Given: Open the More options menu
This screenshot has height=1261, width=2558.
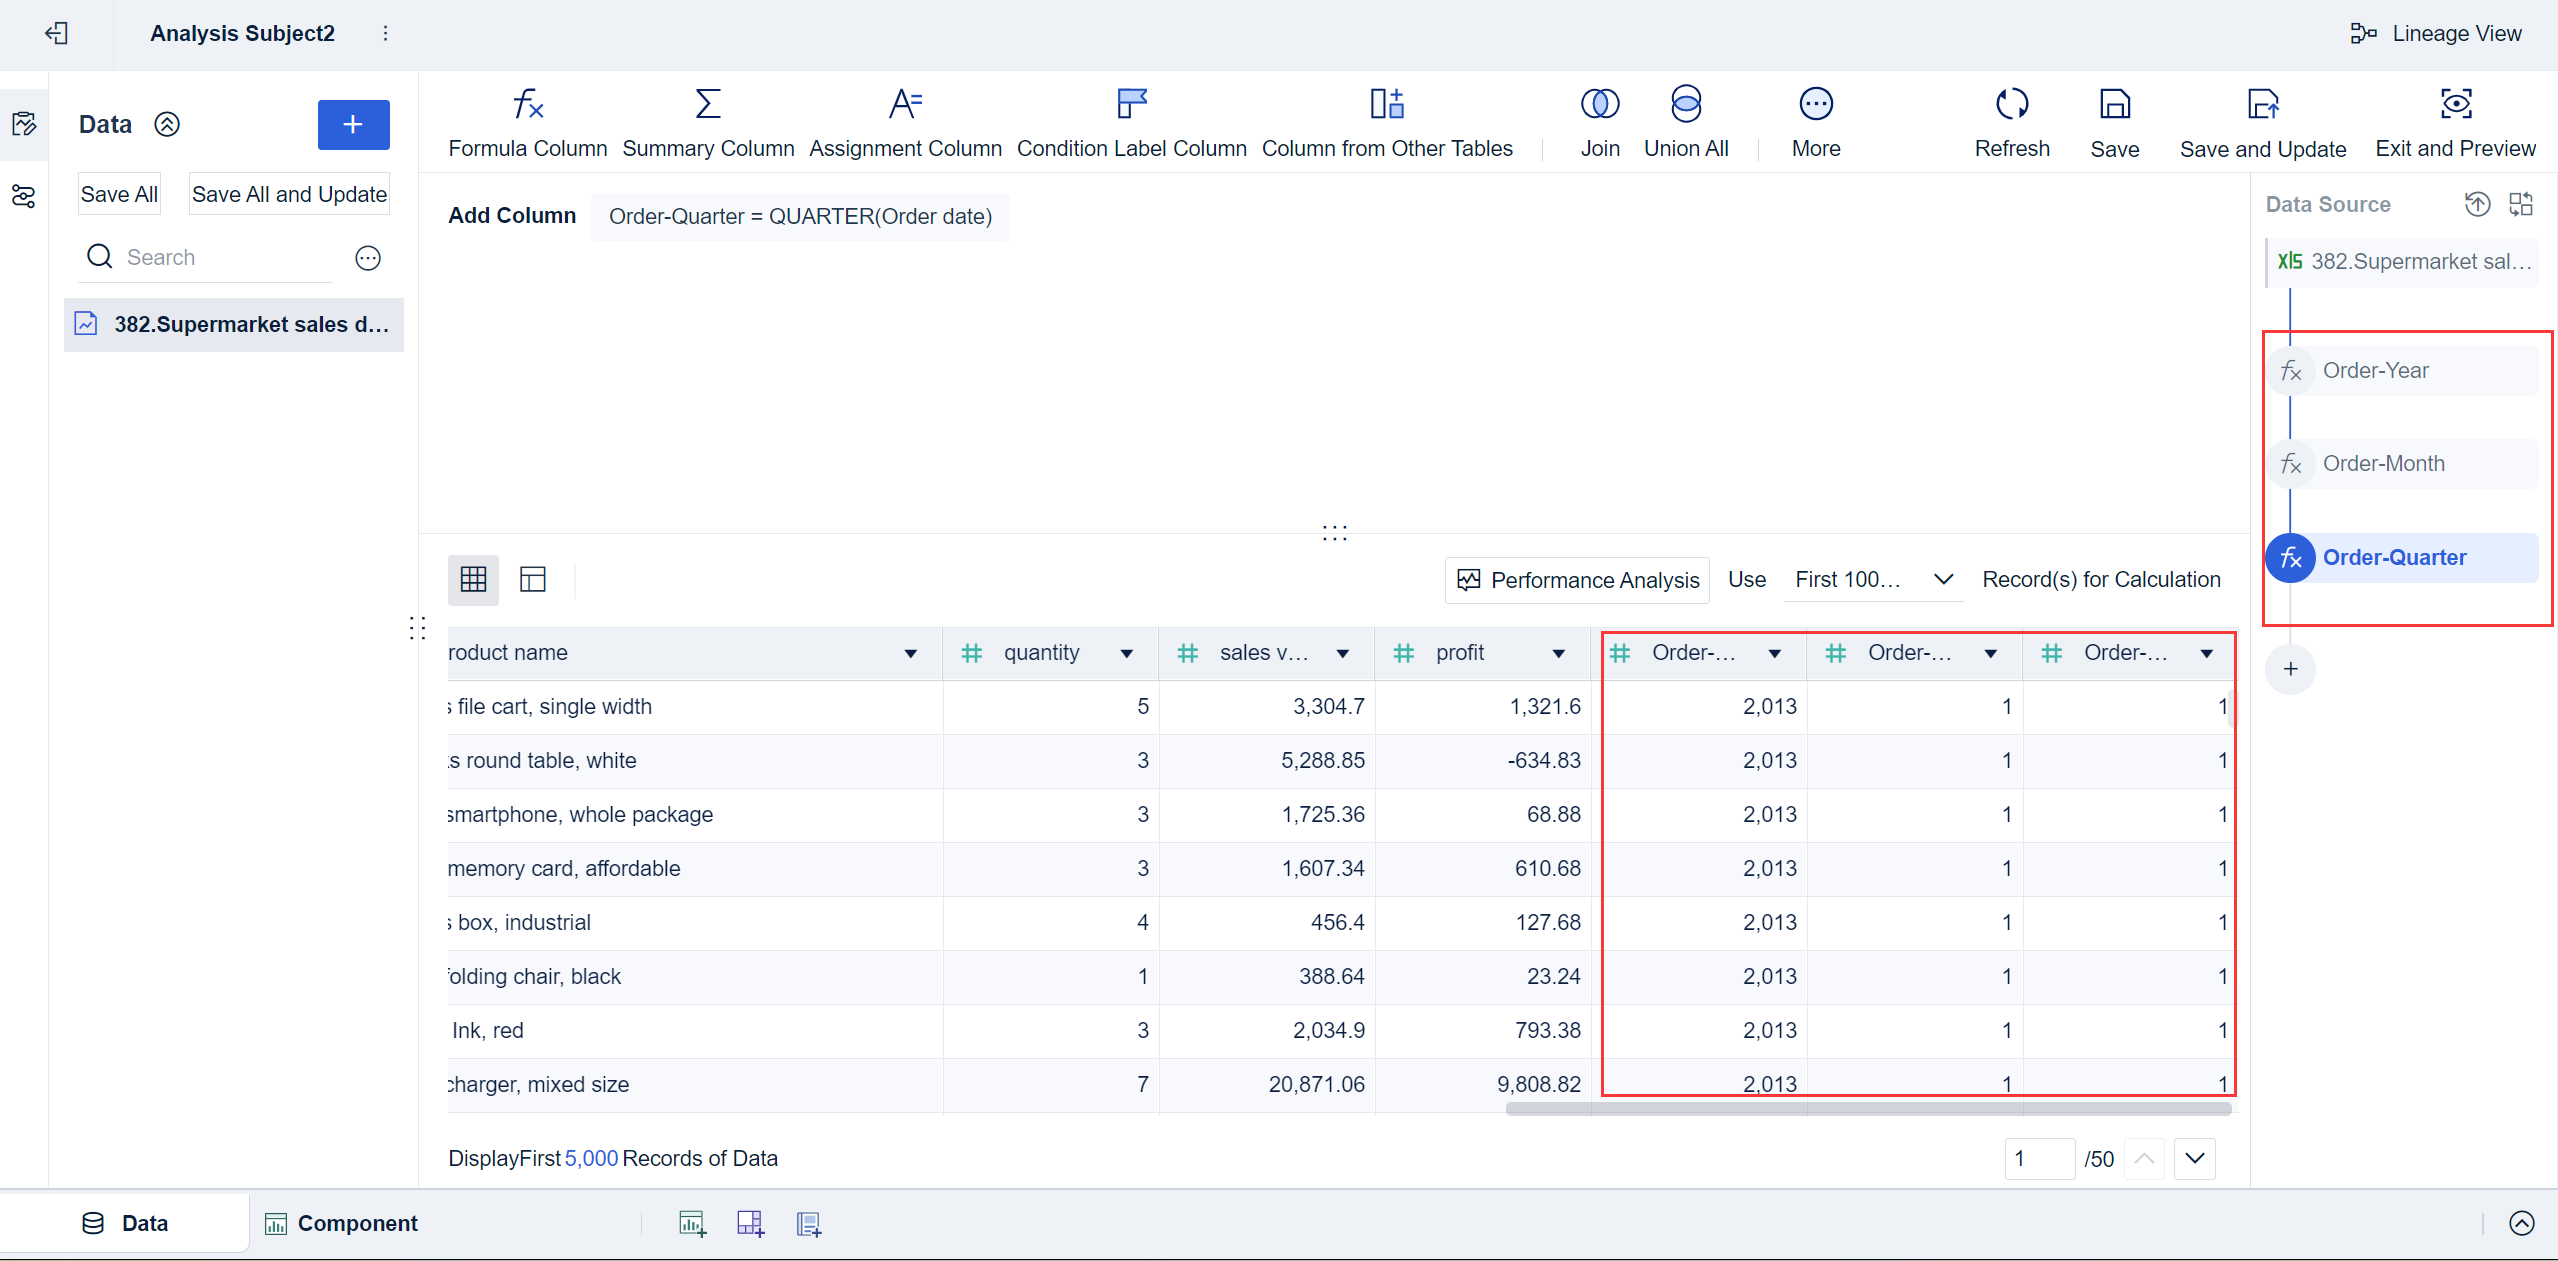Looking at the screenshot, I should (1816, 123).
